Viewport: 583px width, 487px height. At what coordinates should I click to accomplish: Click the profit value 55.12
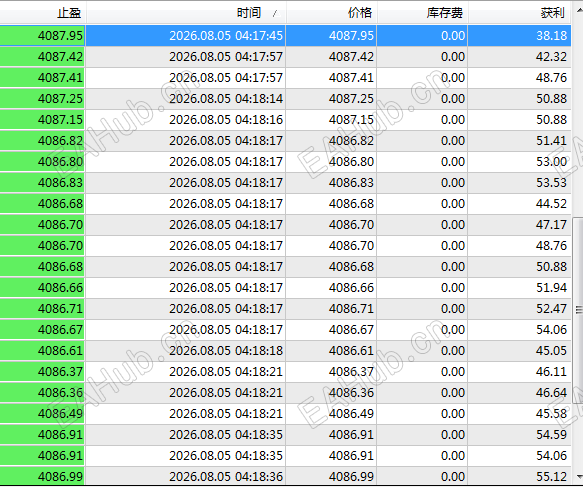coord(551,477)
